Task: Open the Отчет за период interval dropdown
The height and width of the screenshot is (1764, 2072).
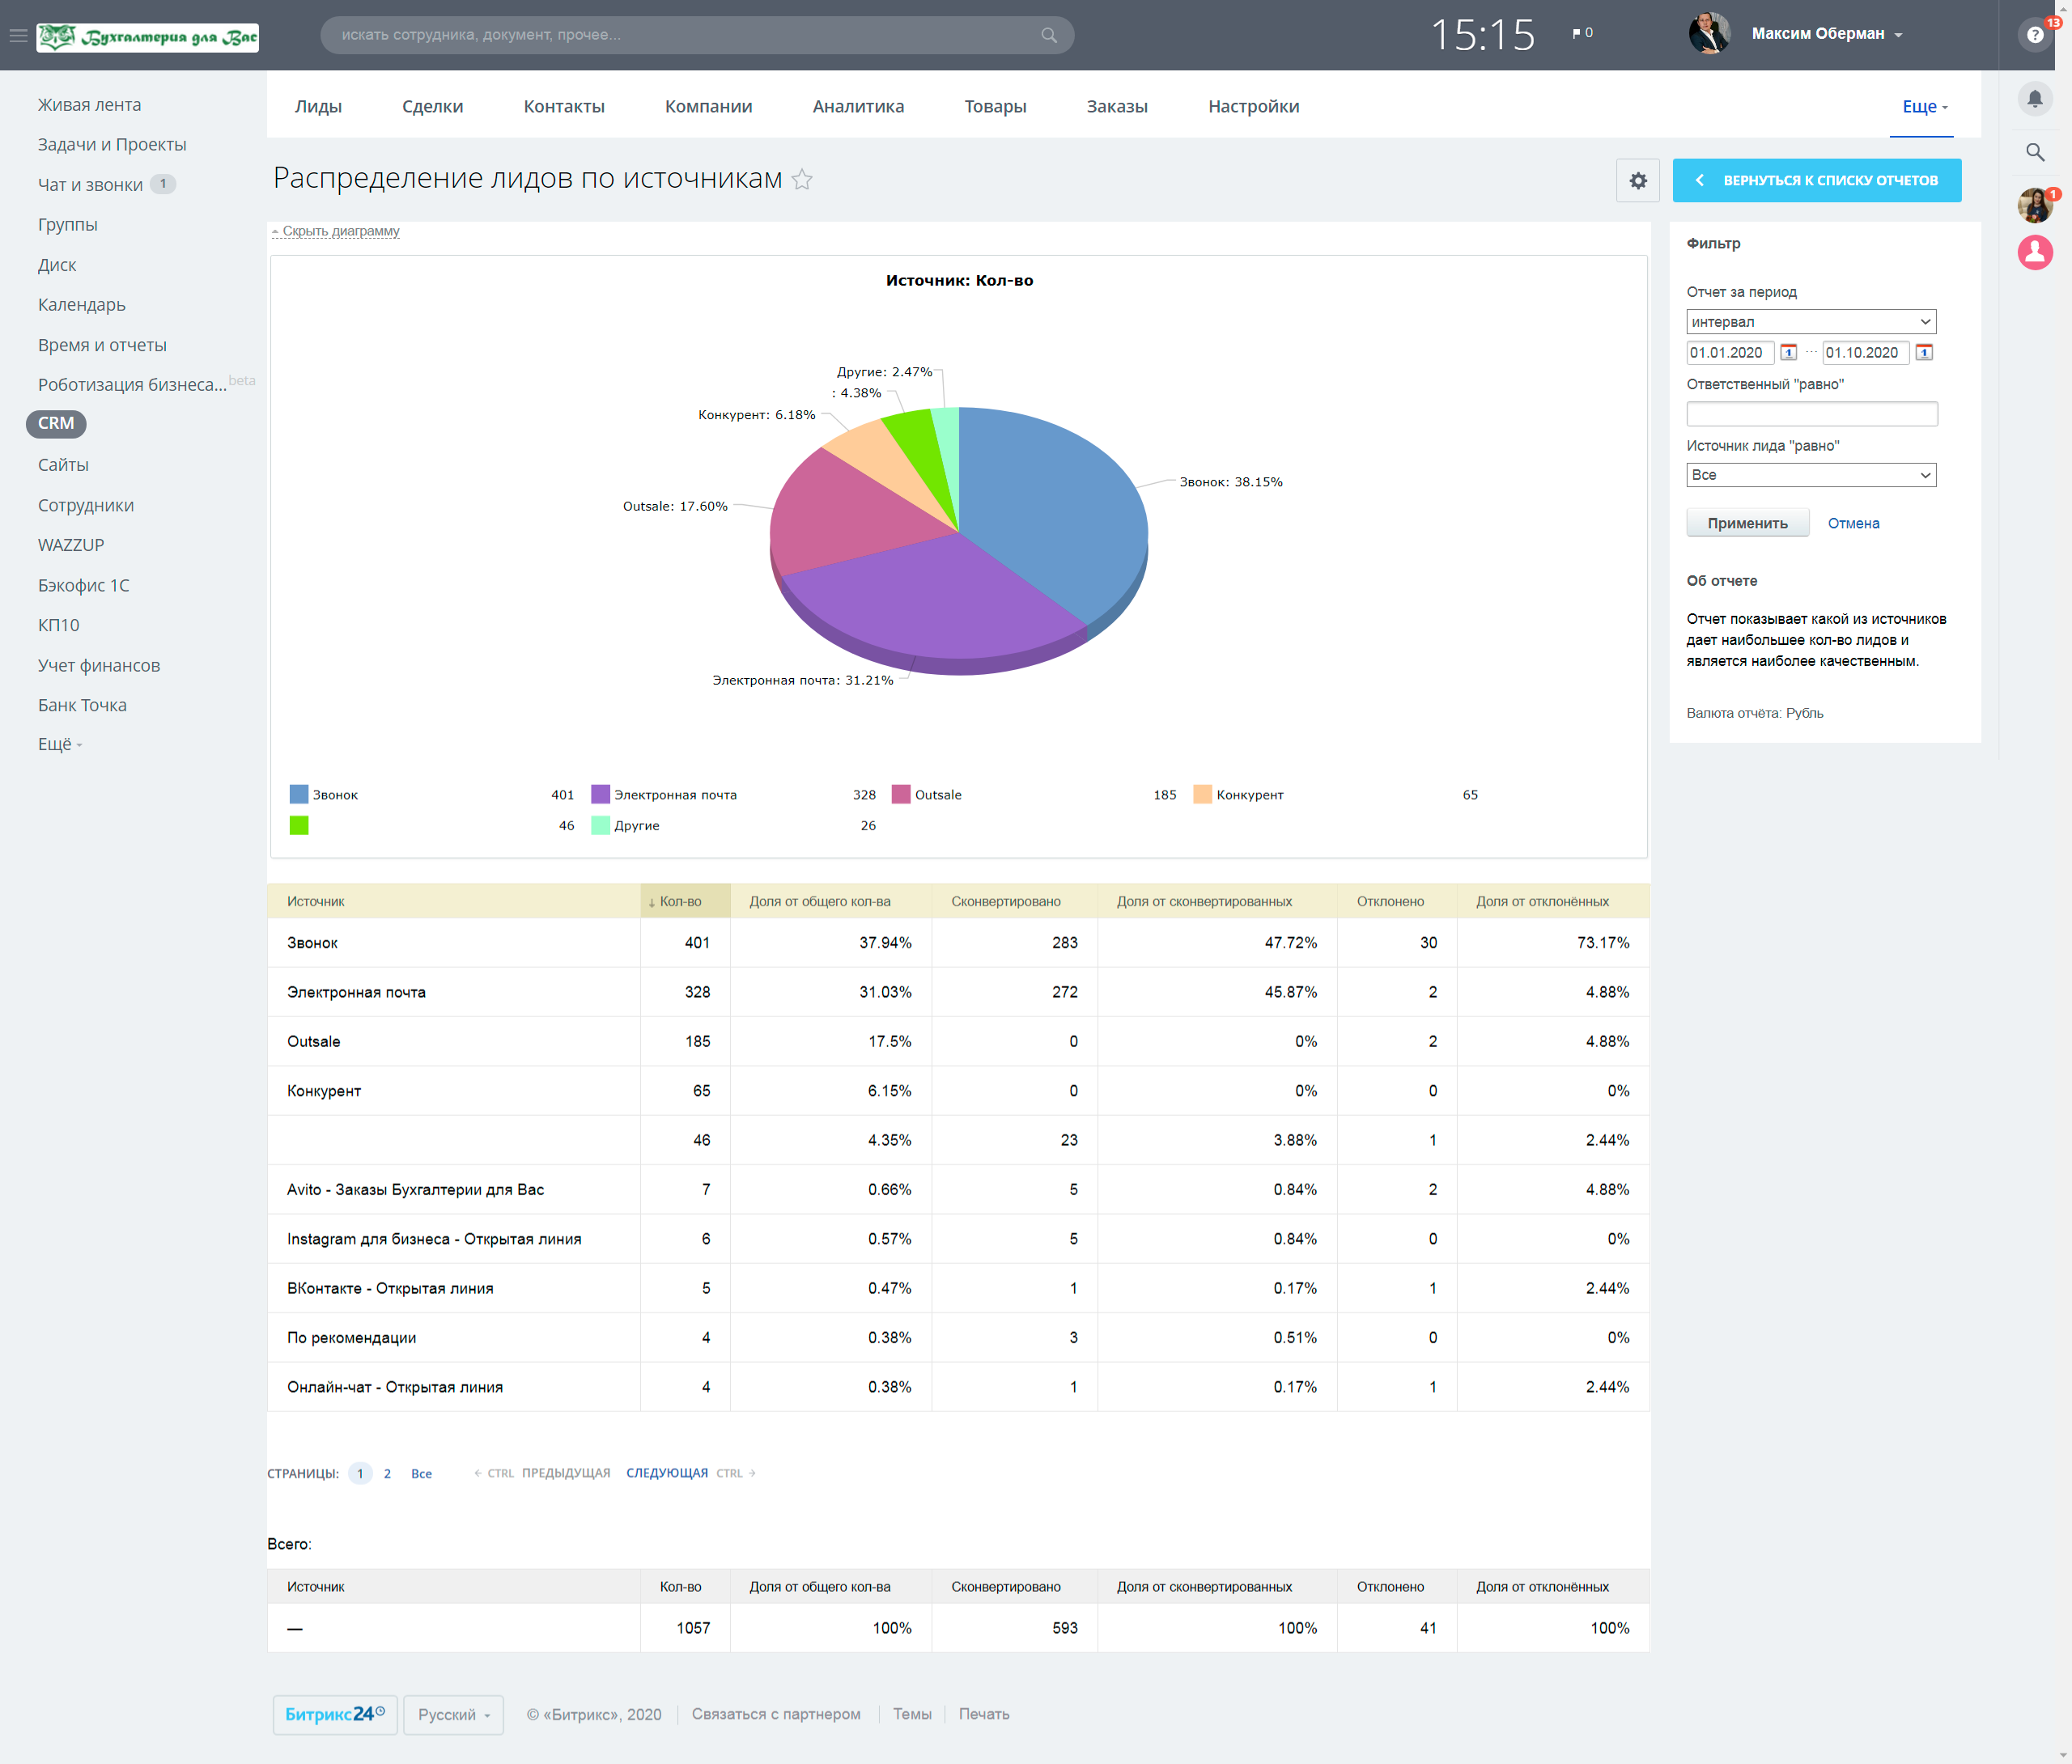Action: tap(1811, 322)
